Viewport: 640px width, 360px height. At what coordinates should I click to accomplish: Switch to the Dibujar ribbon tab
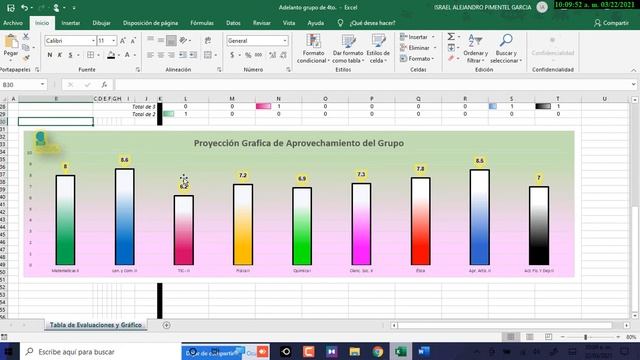coord(101,23)
